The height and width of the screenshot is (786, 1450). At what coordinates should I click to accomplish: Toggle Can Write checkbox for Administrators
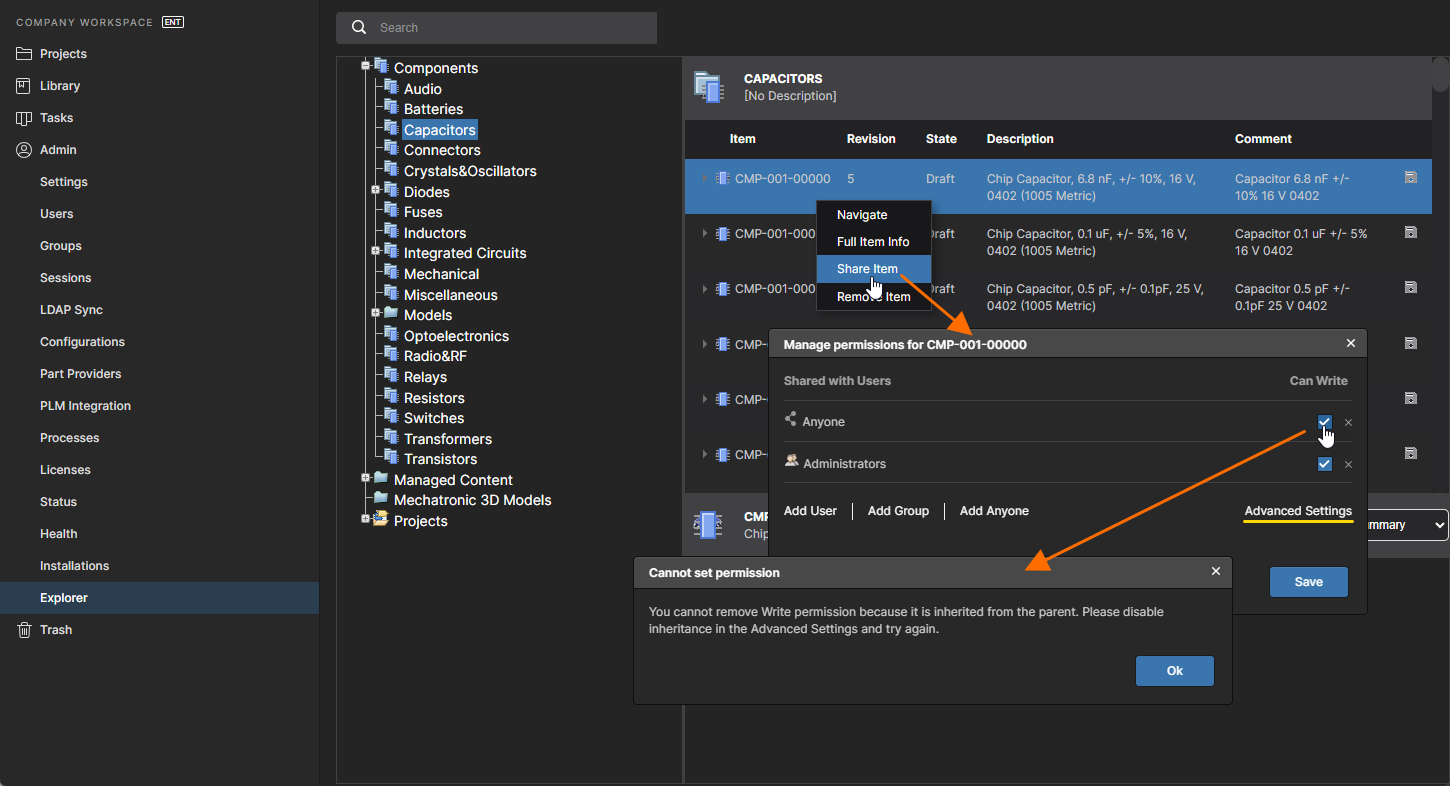point(1324,464)
